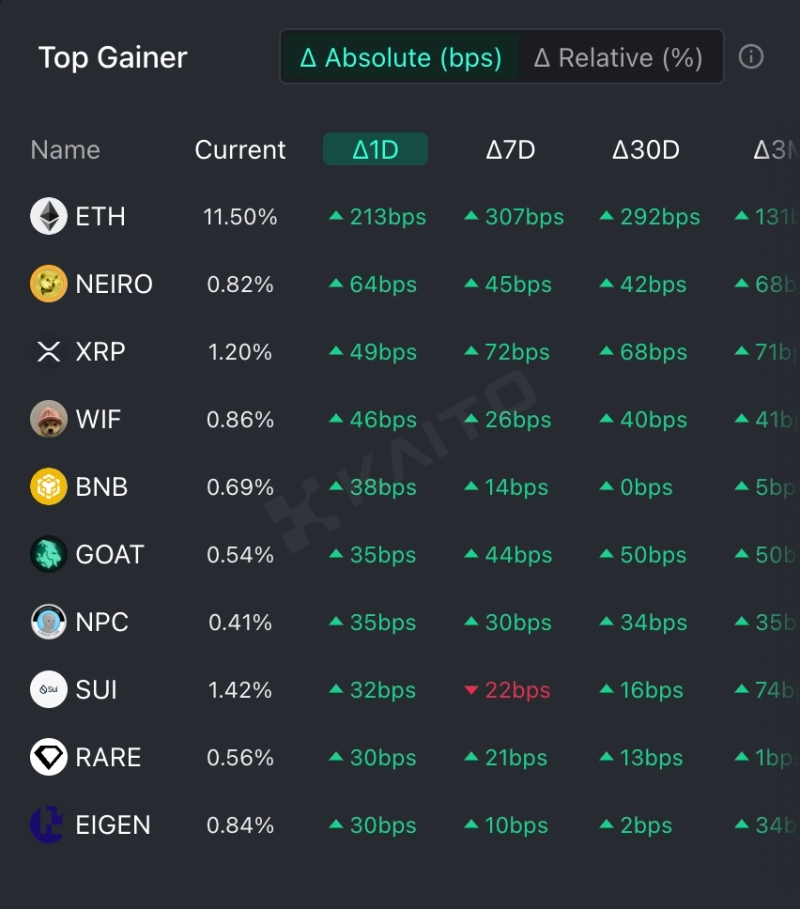800x909 pixels.
Task: Click the Name column header
Action: [65, 150]
